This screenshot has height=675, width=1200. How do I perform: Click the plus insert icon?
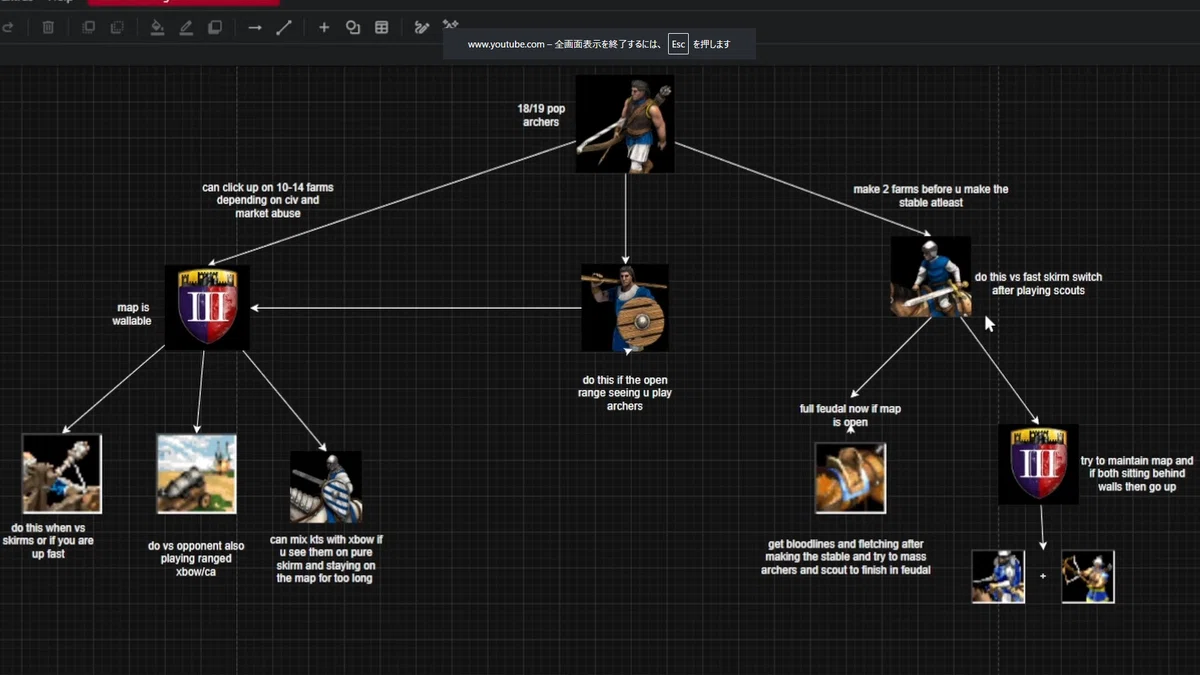coord(324,28)
